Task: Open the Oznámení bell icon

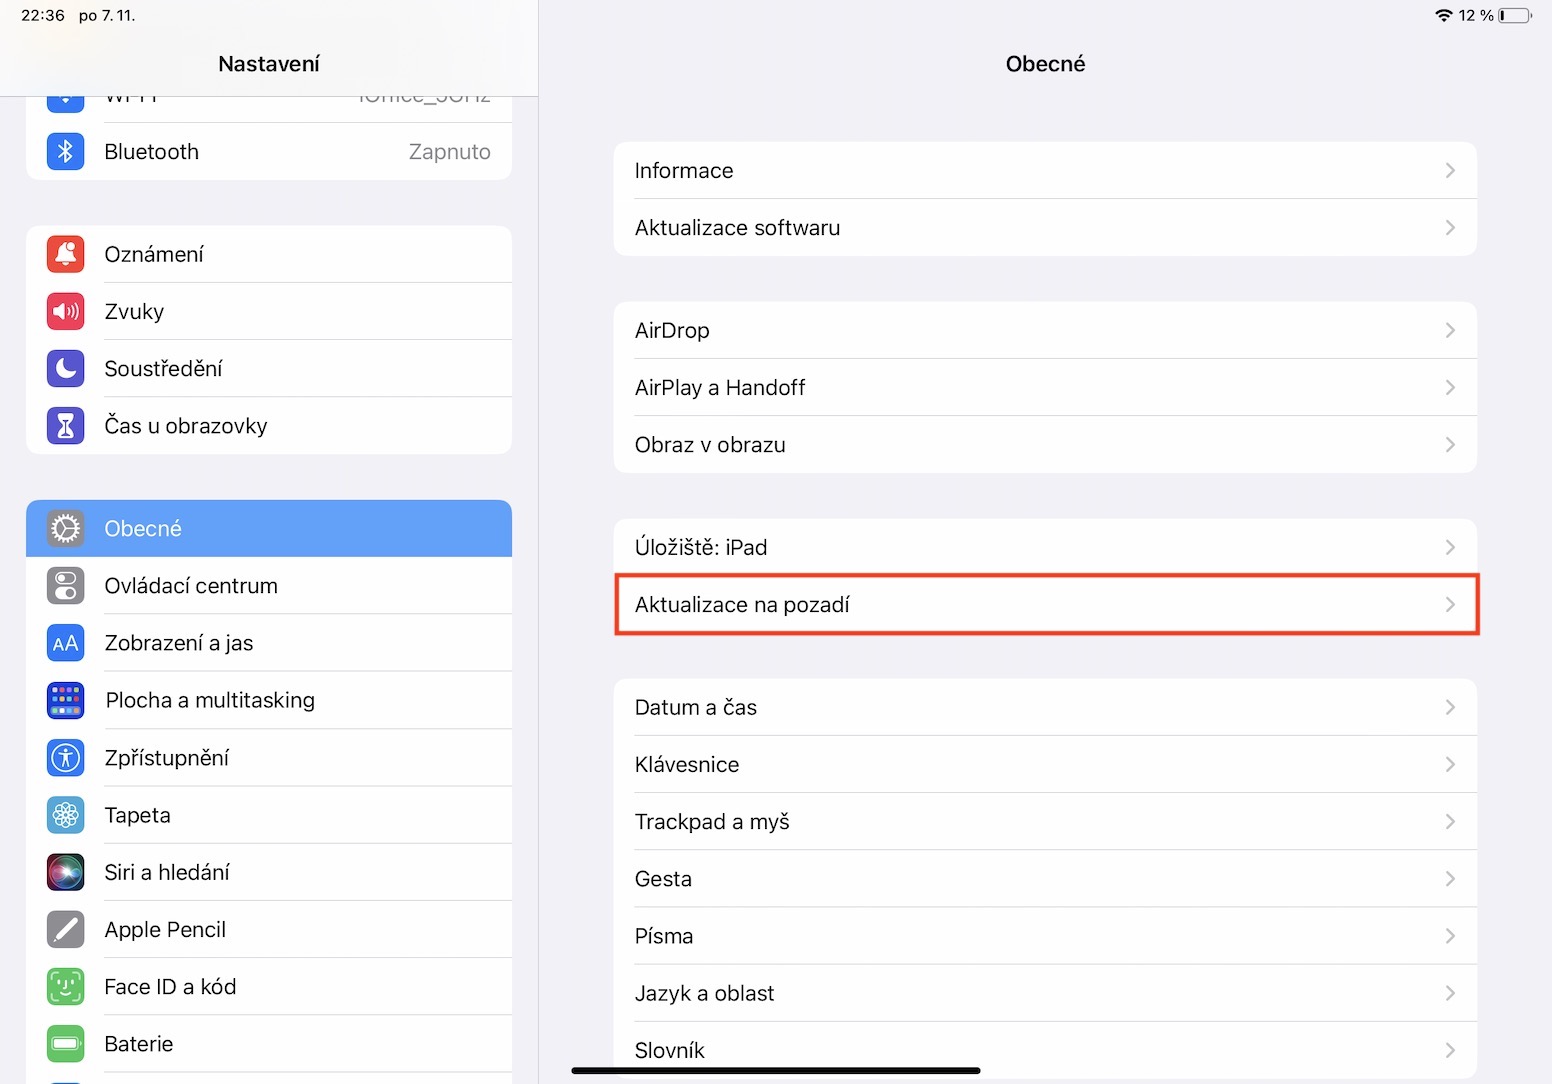Action: tap(66, 254)
